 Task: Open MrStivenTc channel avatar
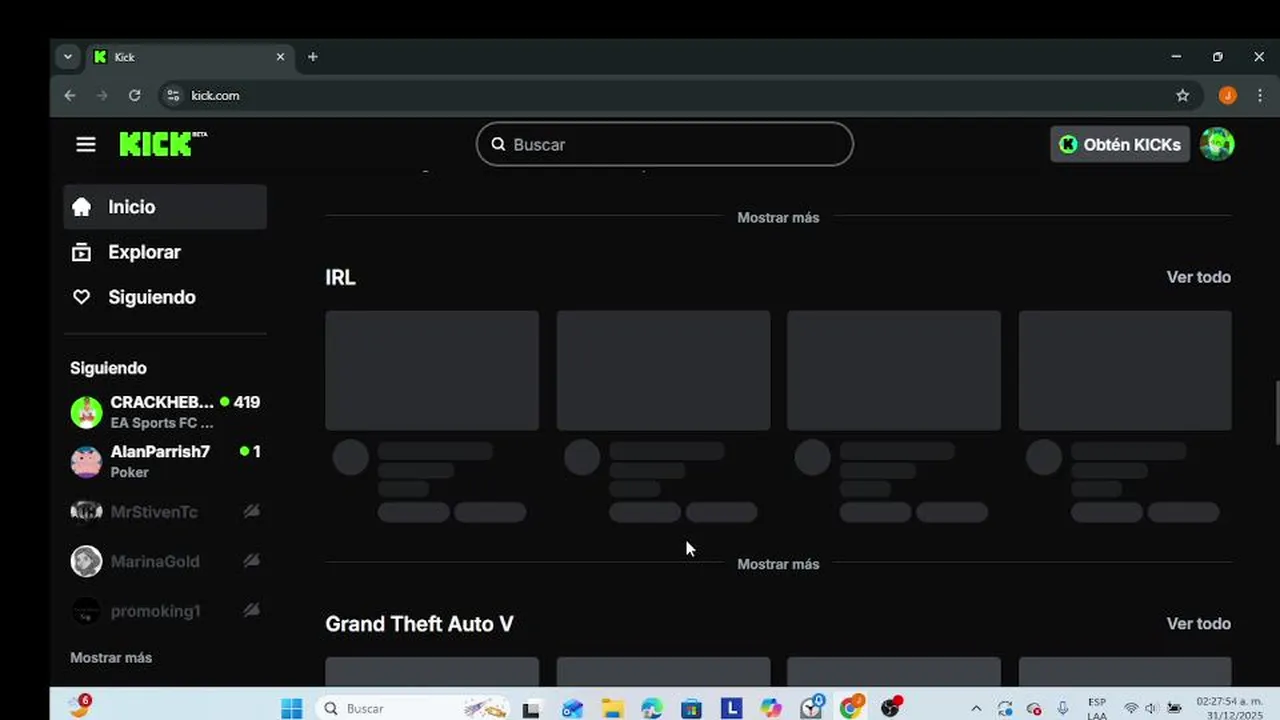pos(86,512)
